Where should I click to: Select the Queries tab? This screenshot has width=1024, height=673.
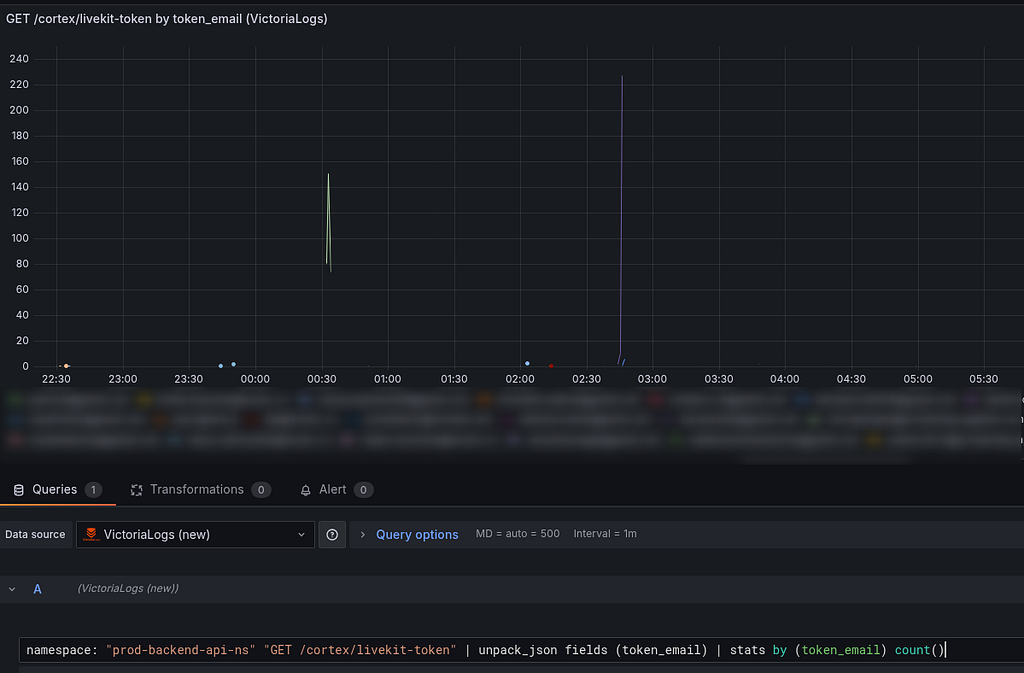[x=57, y=490]
